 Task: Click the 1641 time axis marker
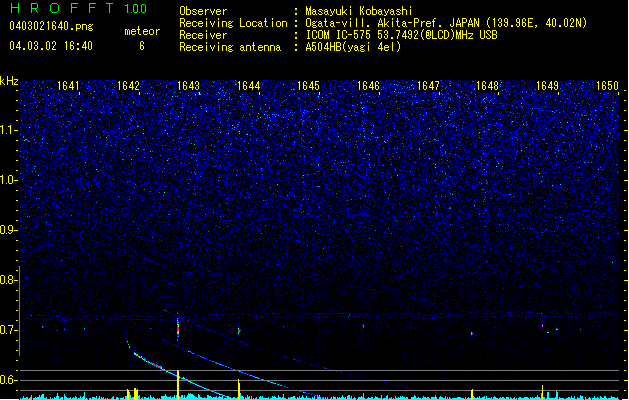[68, 86]
